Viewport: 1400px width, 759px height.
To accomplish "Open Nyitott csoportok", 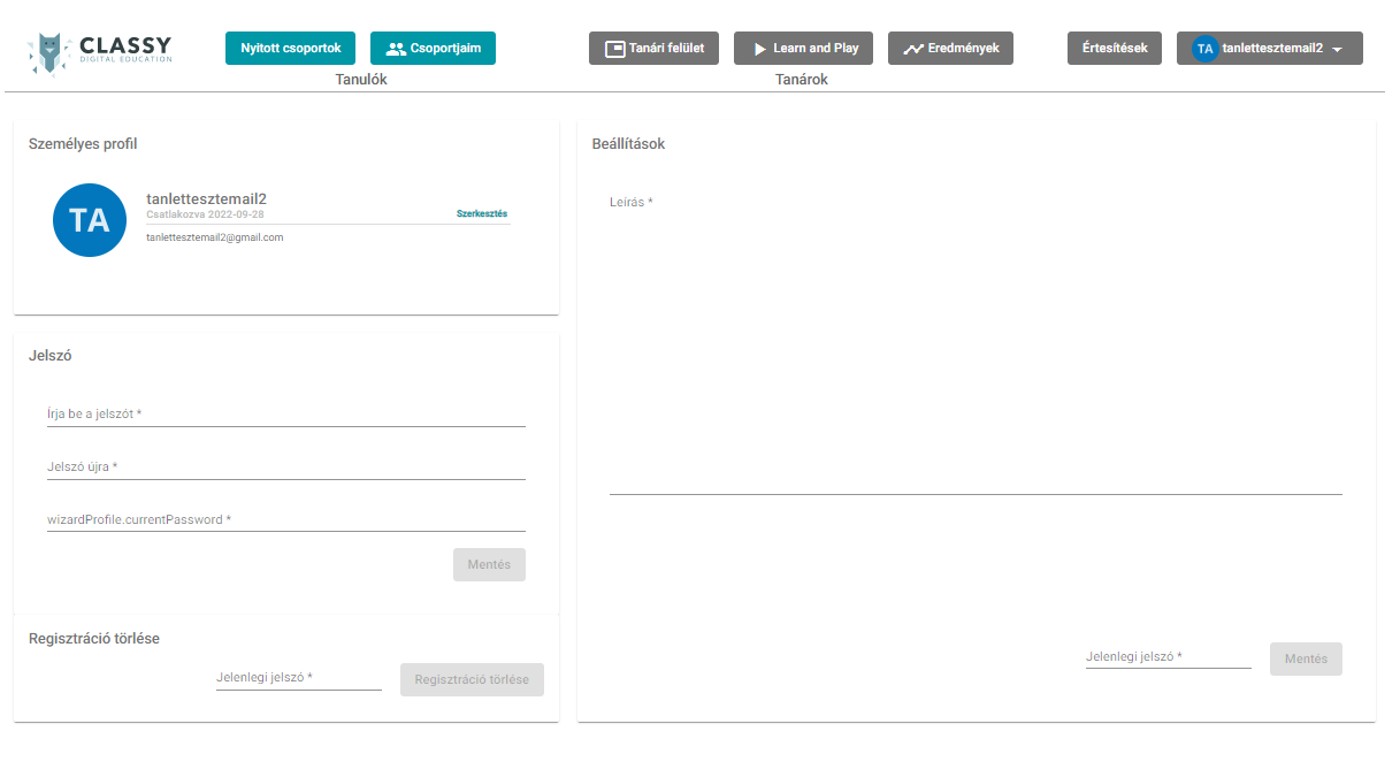I will pyautogui.click(x=290, y=48).
